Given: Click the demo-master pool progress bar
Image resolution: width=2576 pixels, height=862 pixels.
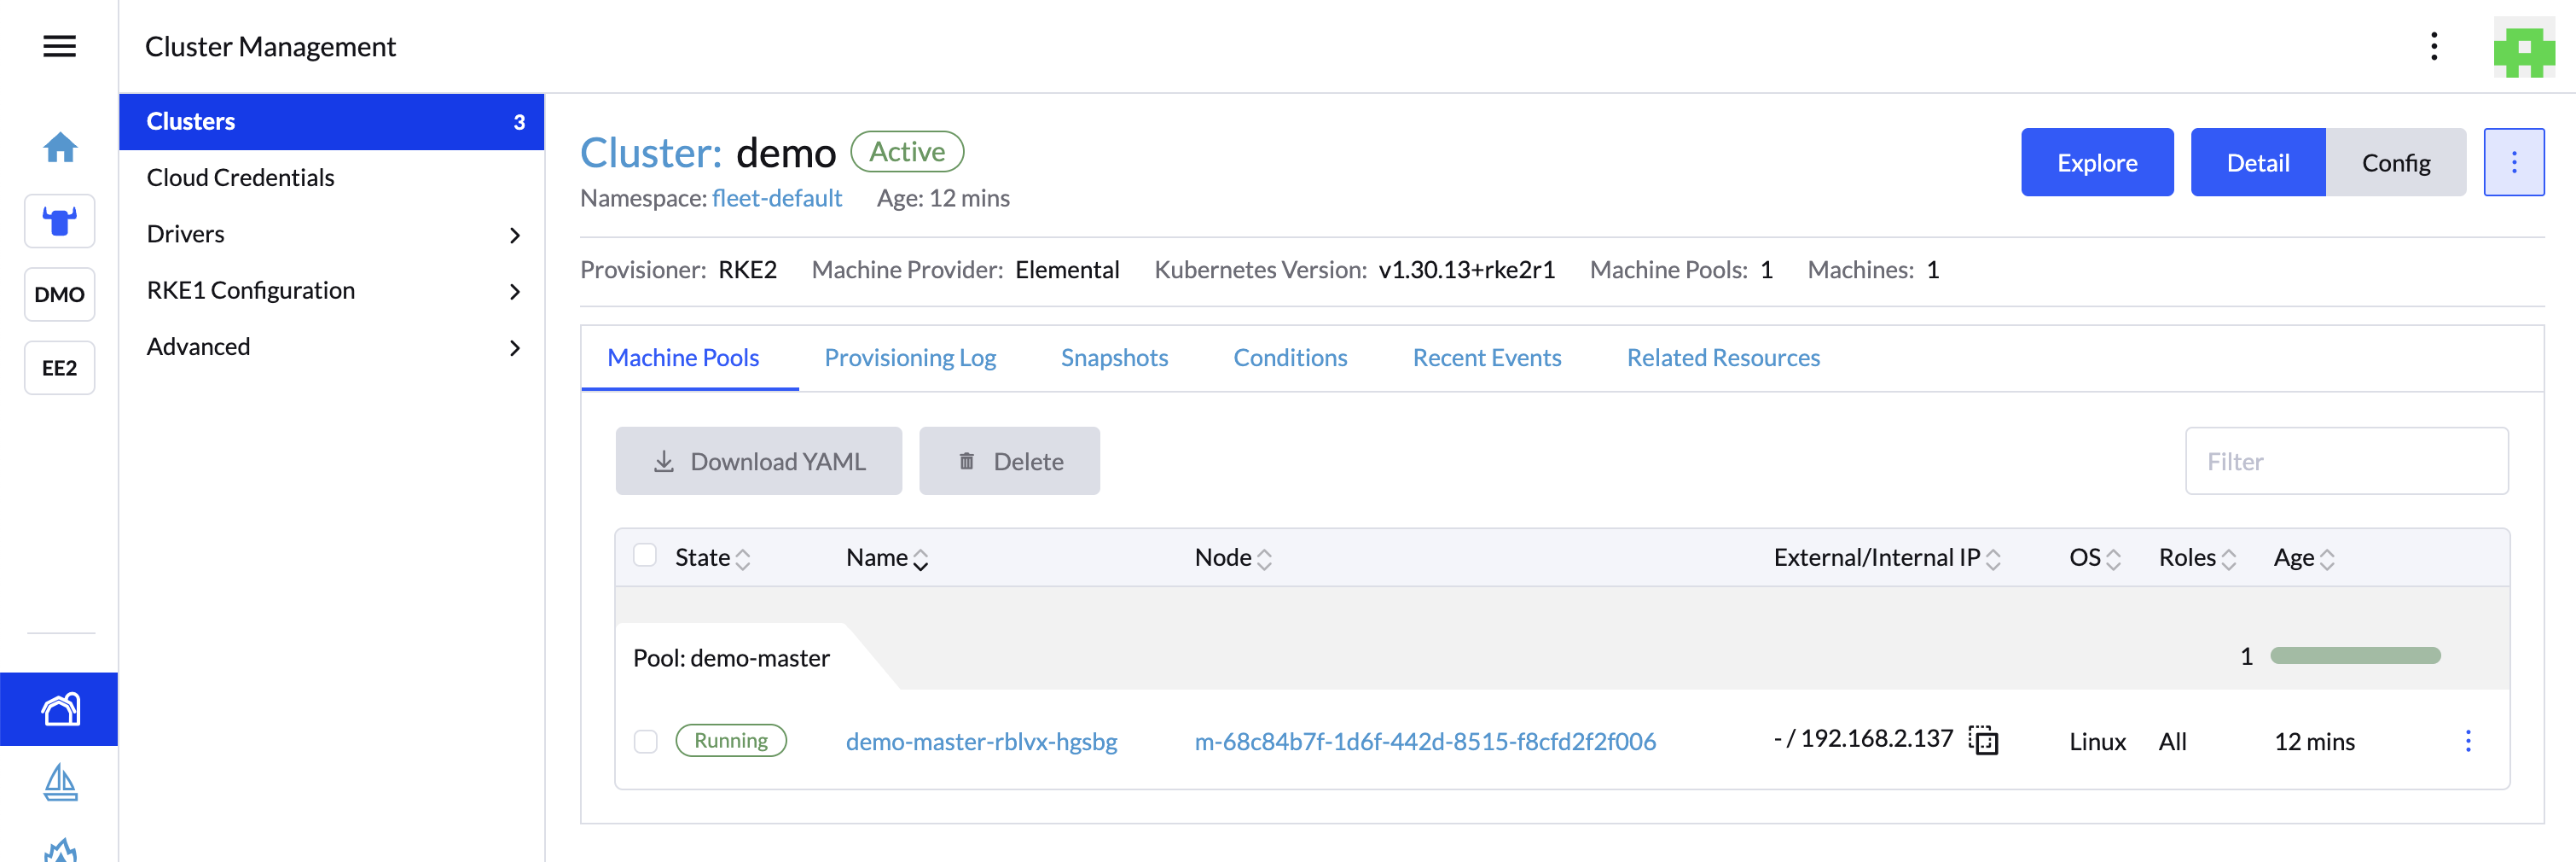Looking at the screenshot, I should (2355, 656).
